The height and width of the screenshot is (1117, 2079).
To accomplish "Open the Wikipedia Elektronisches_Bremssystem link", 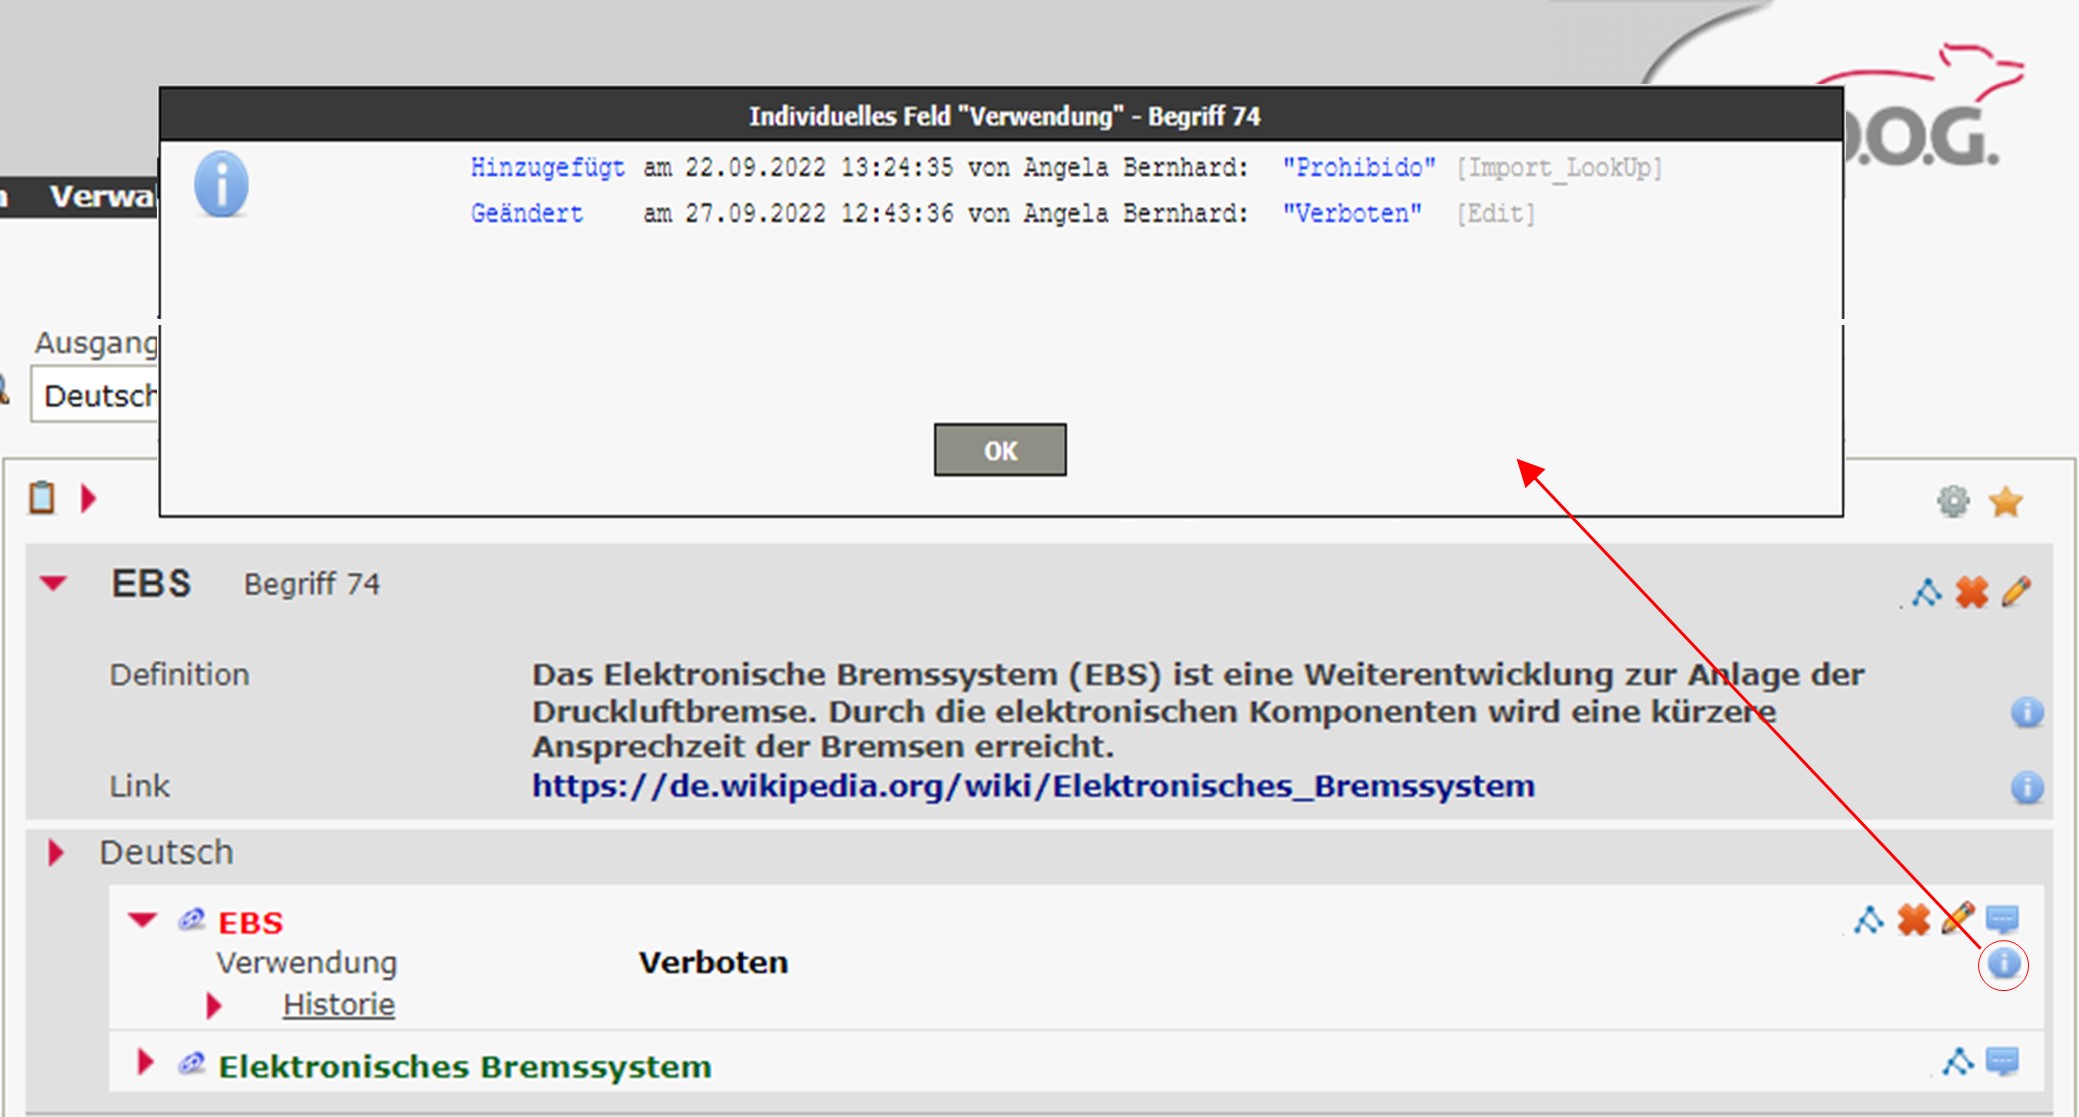I will pyautogui.click(x=1032, y=786).
